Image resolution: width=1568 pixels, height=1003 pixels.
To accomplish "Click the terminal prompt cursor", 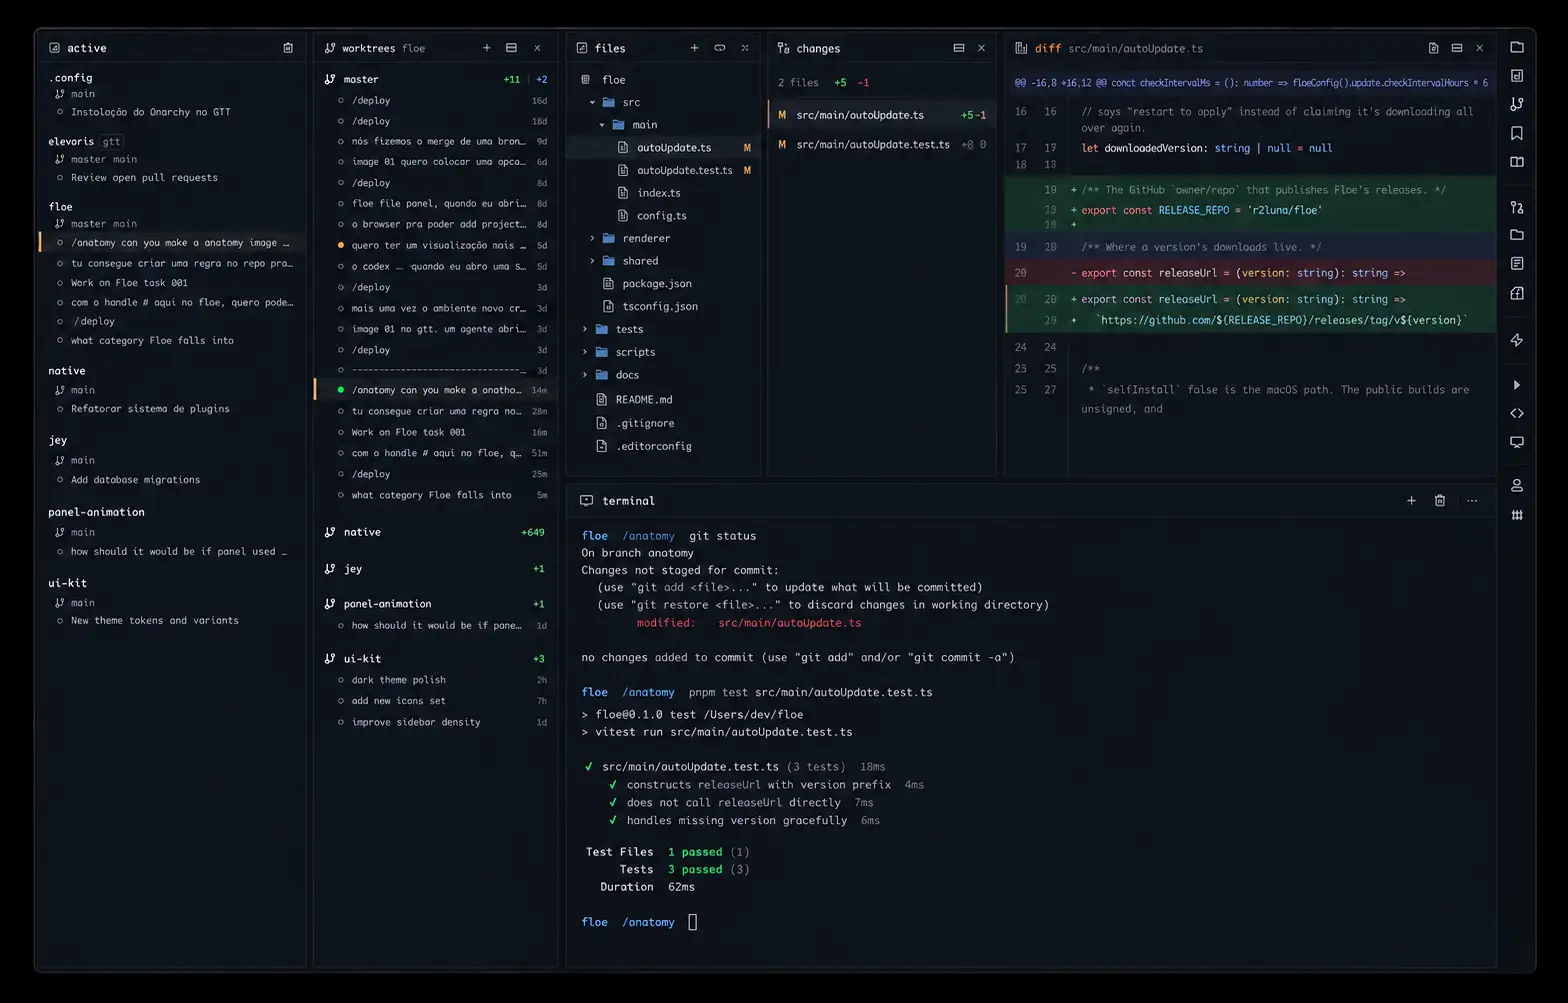I will point(692,922).
